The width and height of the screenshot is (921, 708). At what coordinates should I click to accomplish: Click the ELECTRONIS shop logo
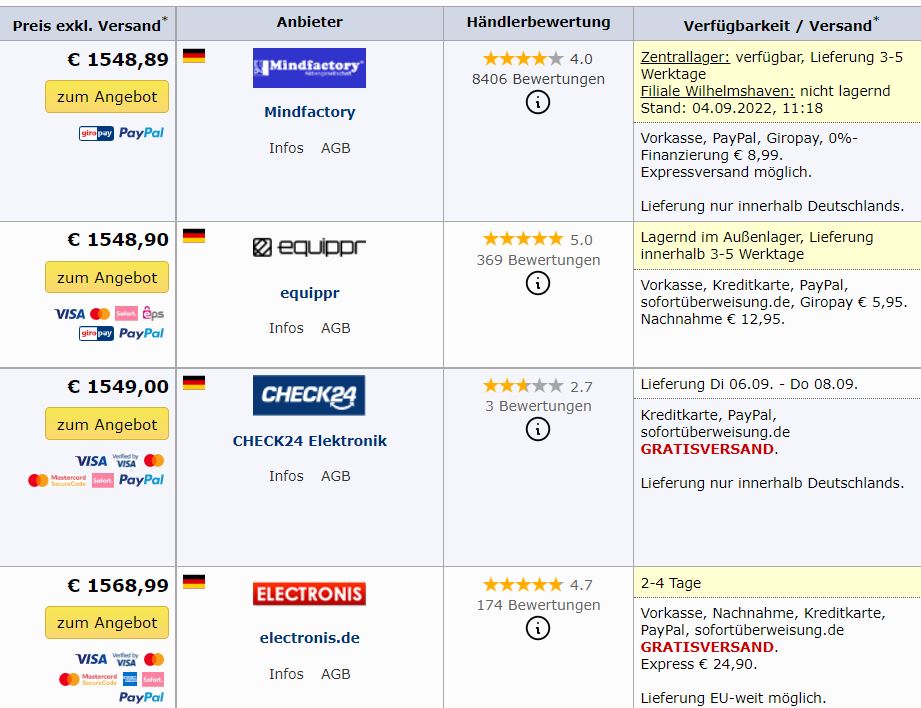pyautogui.click(x=309, y=594)
